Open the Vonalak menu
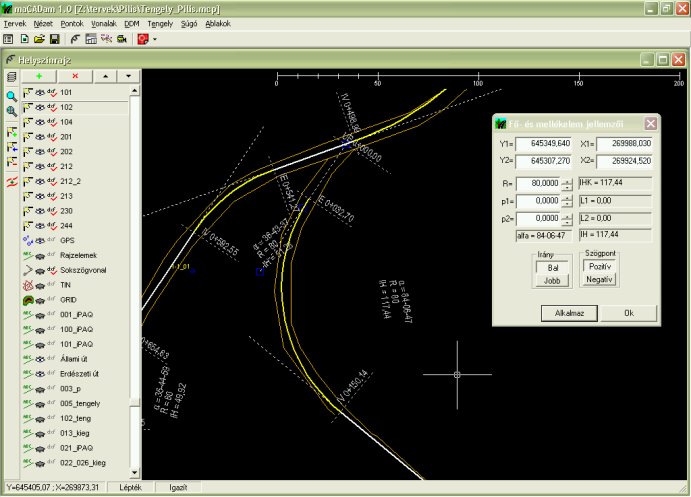Image resolution: width=691 pixels, height=497 pixels. 104,24
